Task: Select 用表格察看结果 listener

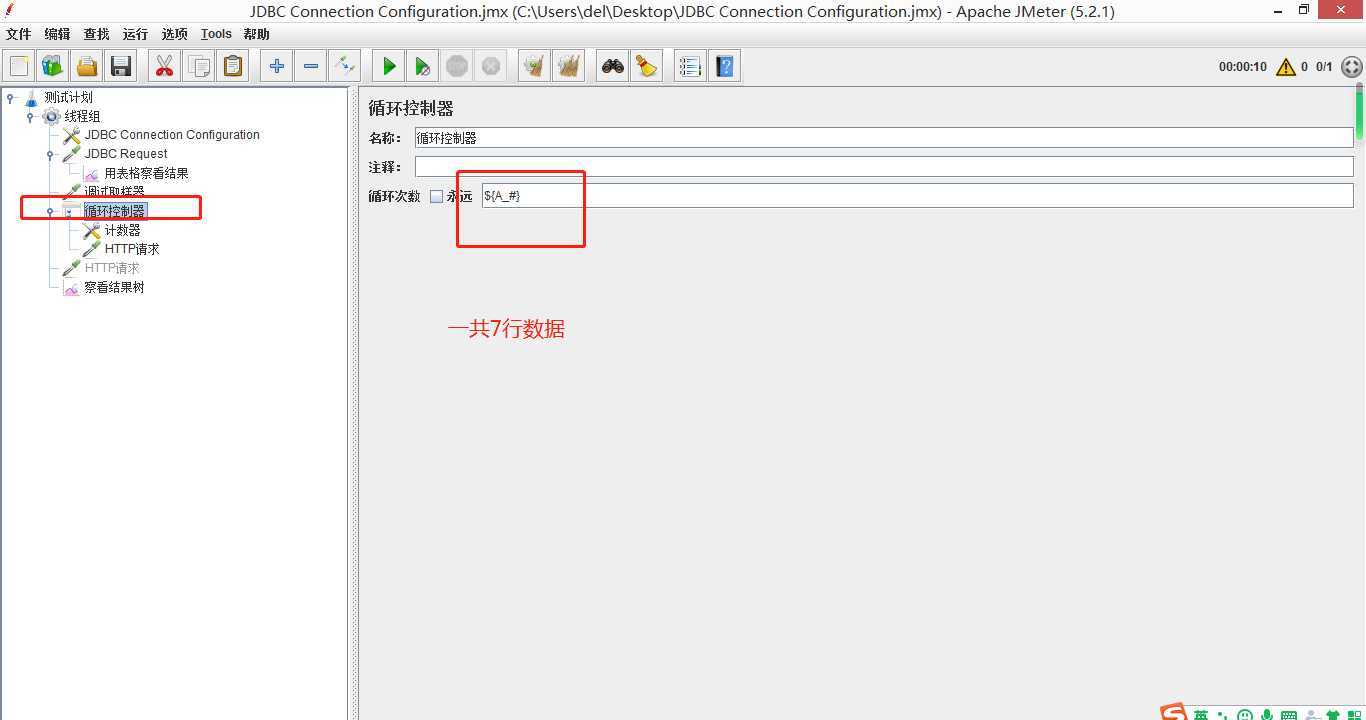Action: tap(146, 173)
